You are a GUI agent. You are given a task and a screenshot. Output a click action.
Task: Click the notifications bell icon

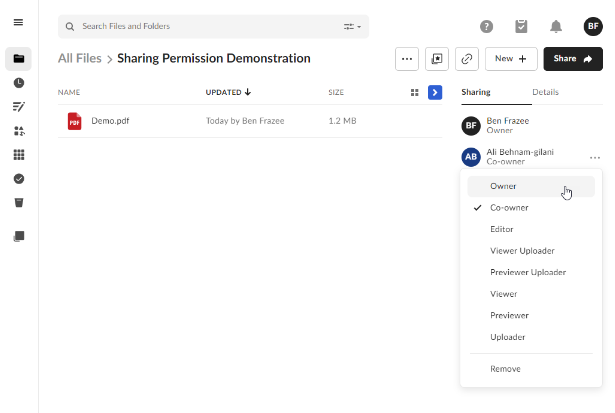click(556, 26)
